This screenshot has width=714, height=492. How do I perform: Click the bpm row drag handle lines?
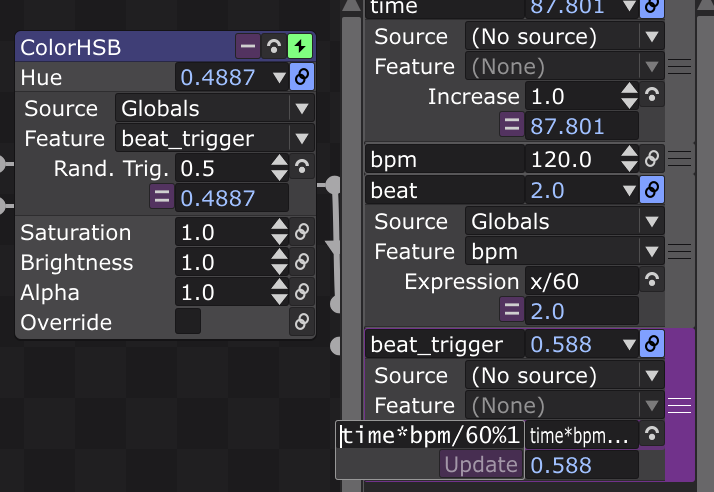679,159
